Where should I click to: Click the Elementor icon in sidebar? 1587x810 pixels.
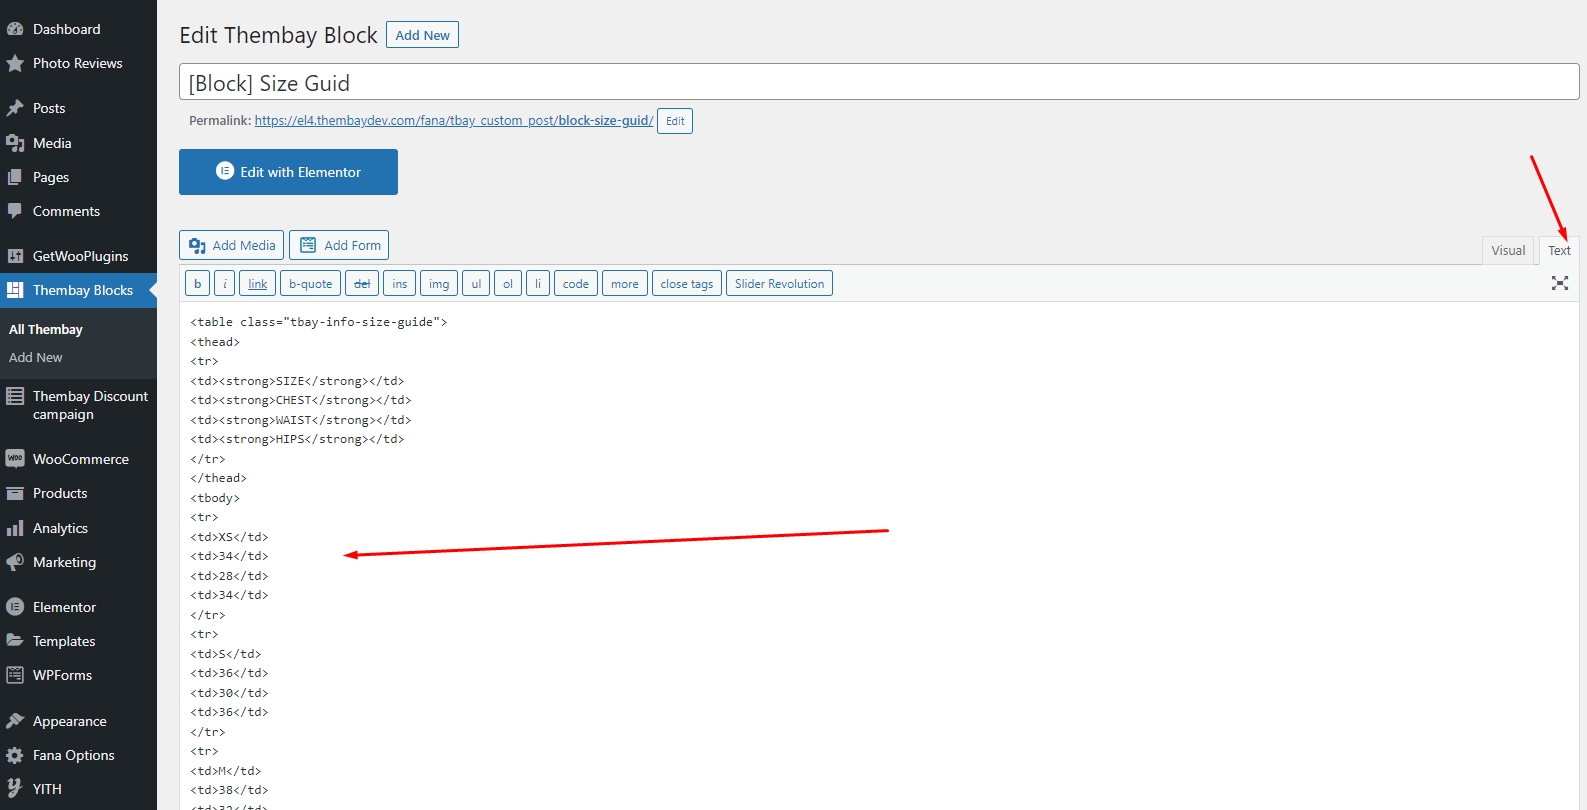[15, 607]
